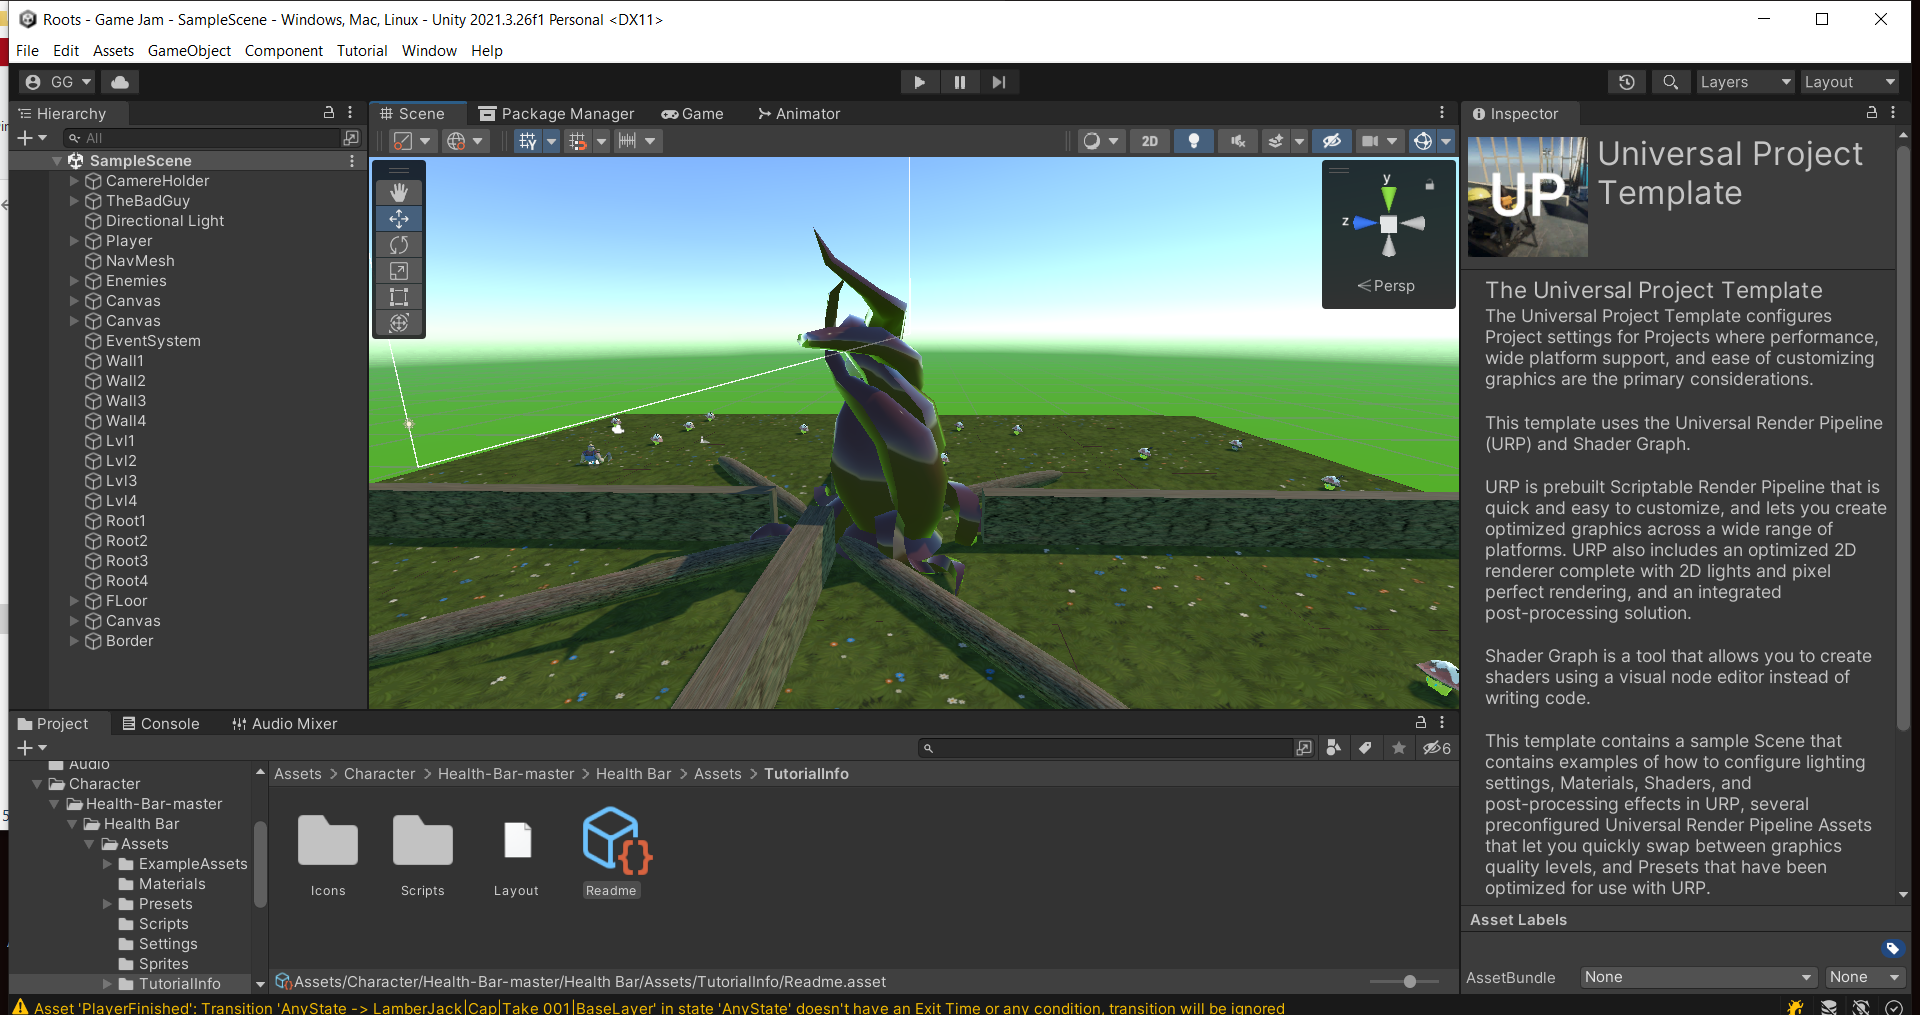Open Undo History from top toolbar

[1627, 82]
